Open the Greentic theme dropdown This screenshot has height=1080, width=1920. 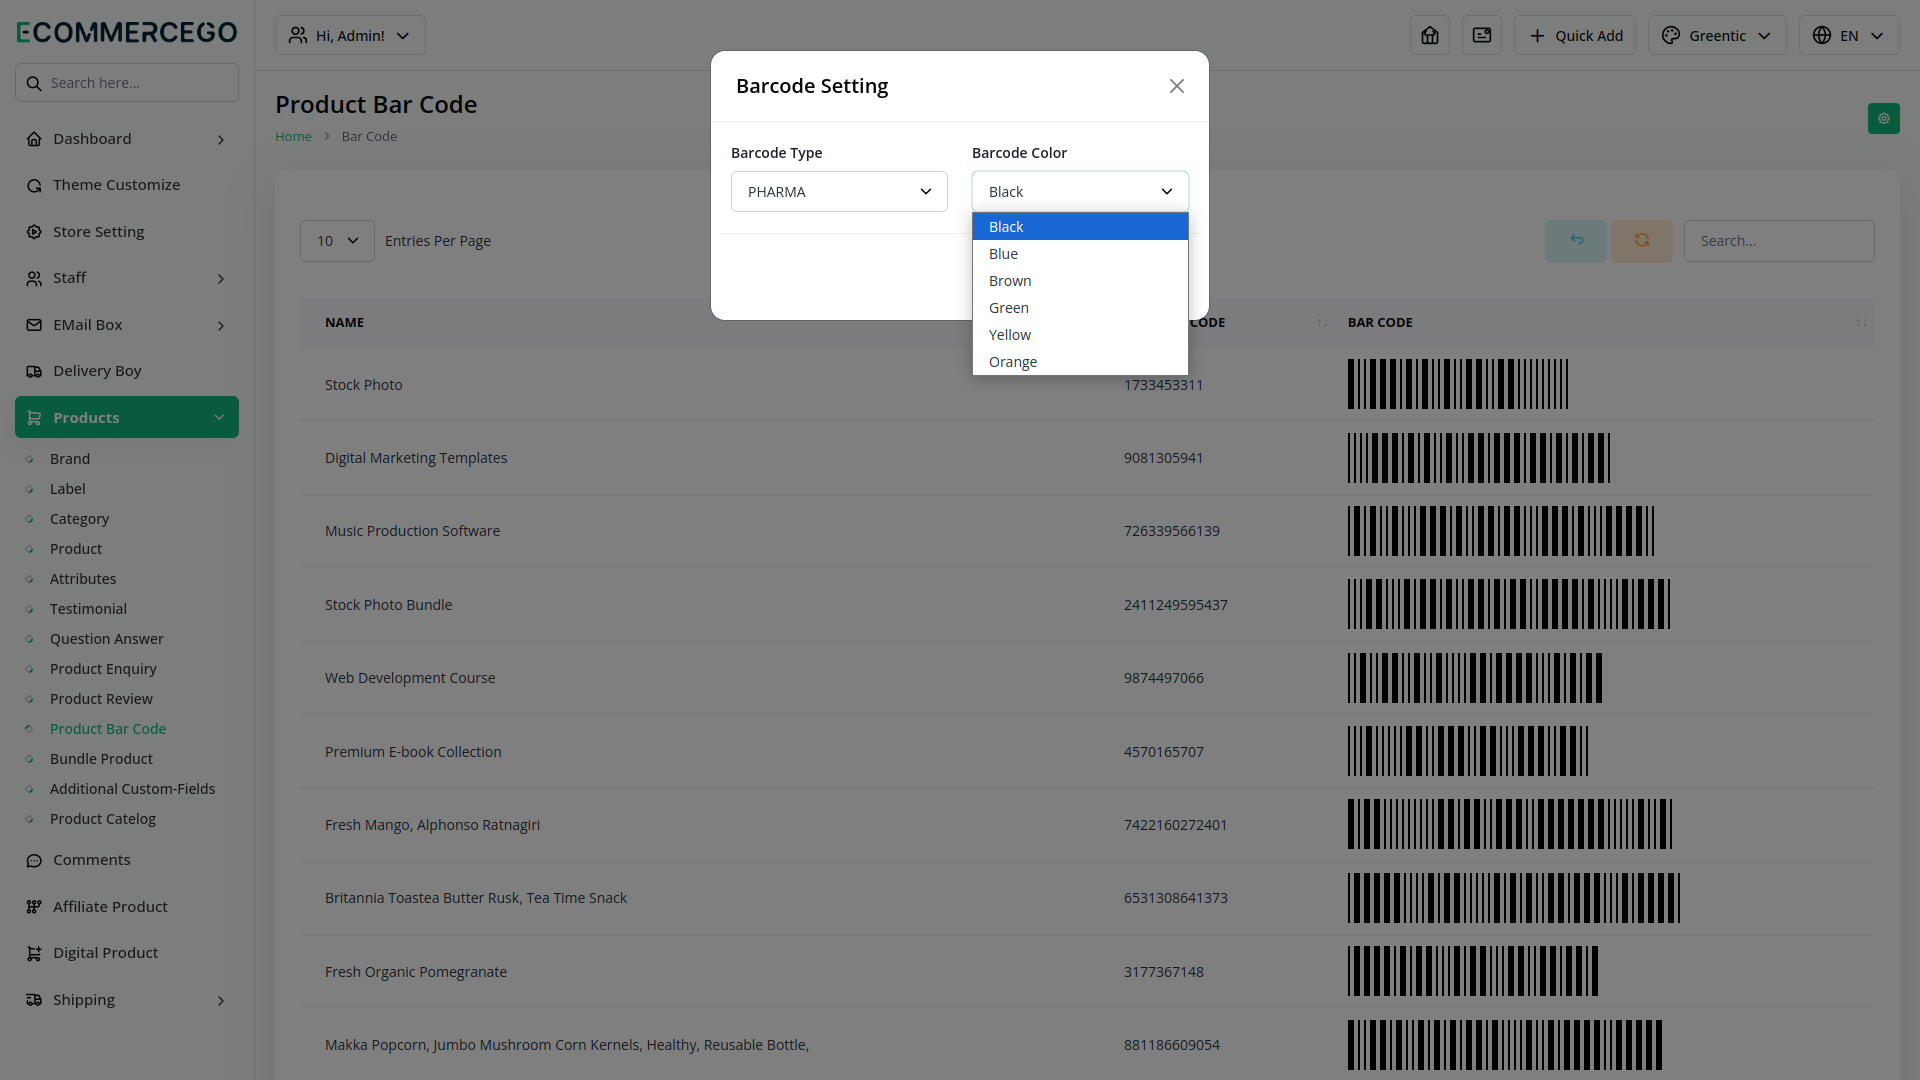tap(1717, 35)
